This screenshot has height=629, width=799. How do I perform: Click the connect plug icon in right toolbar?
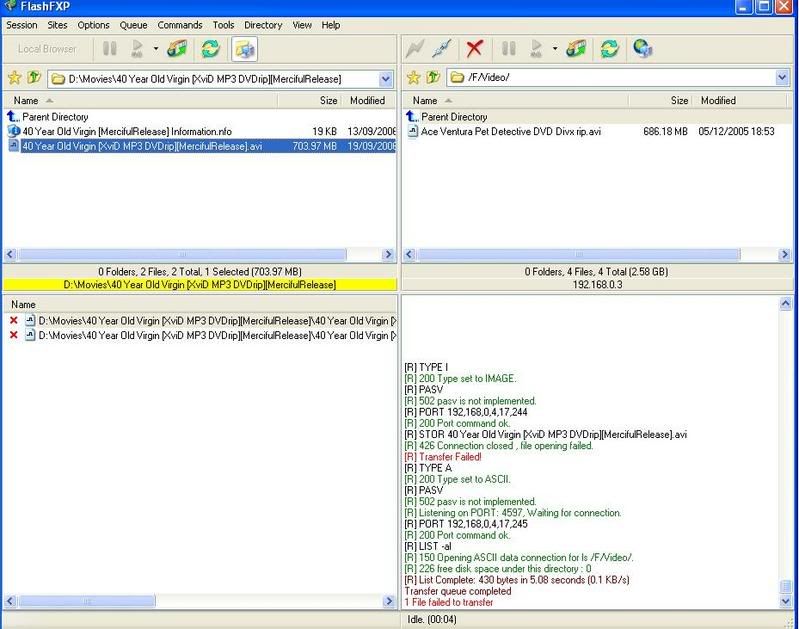(x=442, y=49)
